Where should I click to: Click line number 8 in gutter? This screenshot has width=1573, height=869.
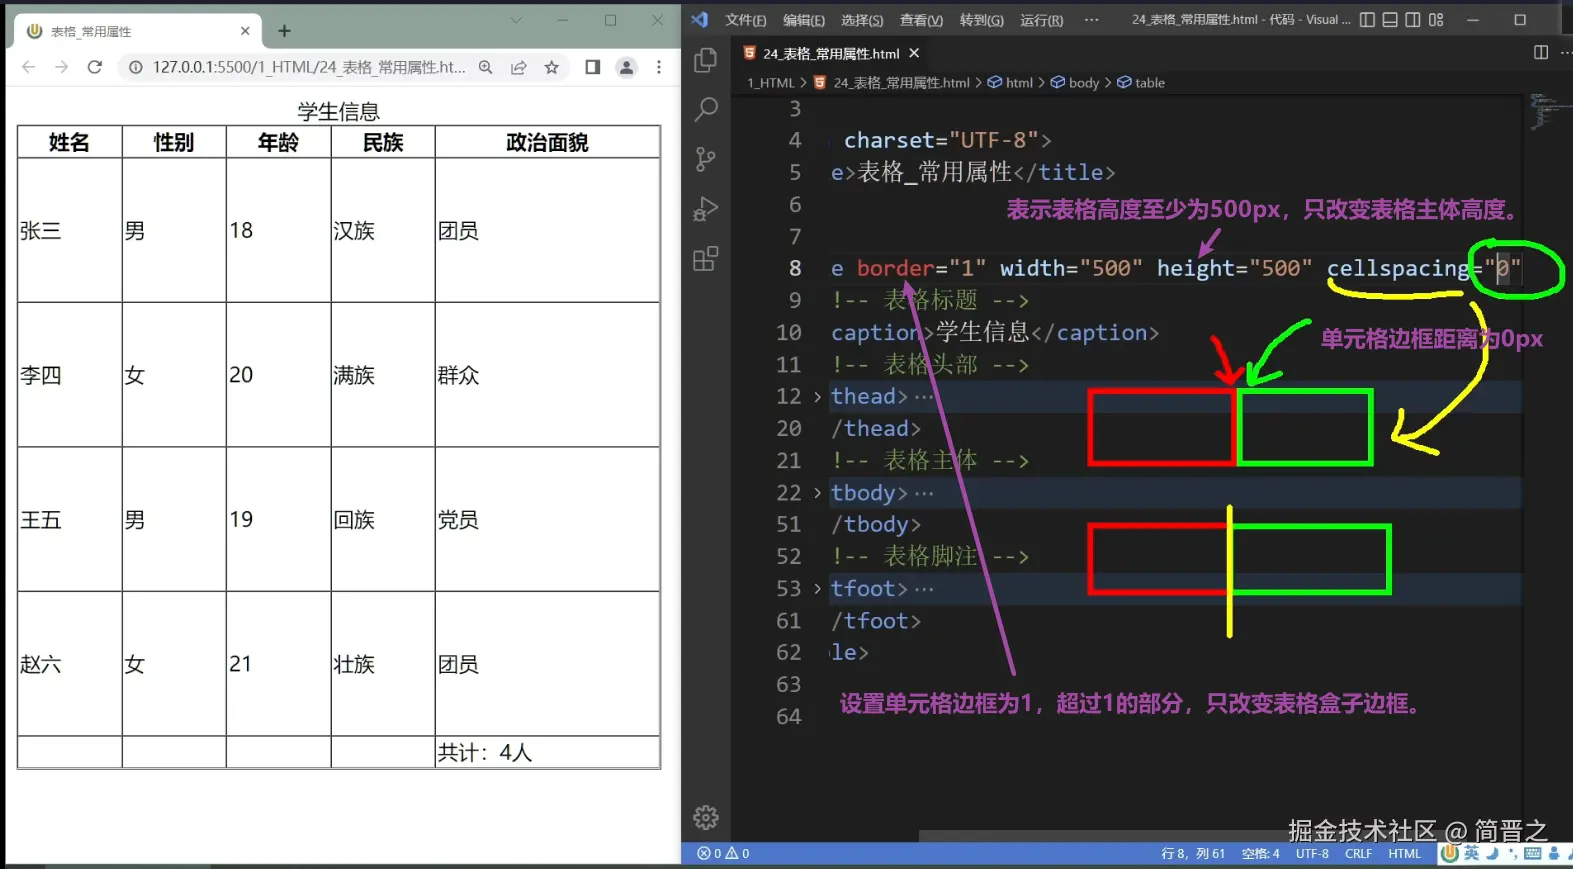click(795, 268)
